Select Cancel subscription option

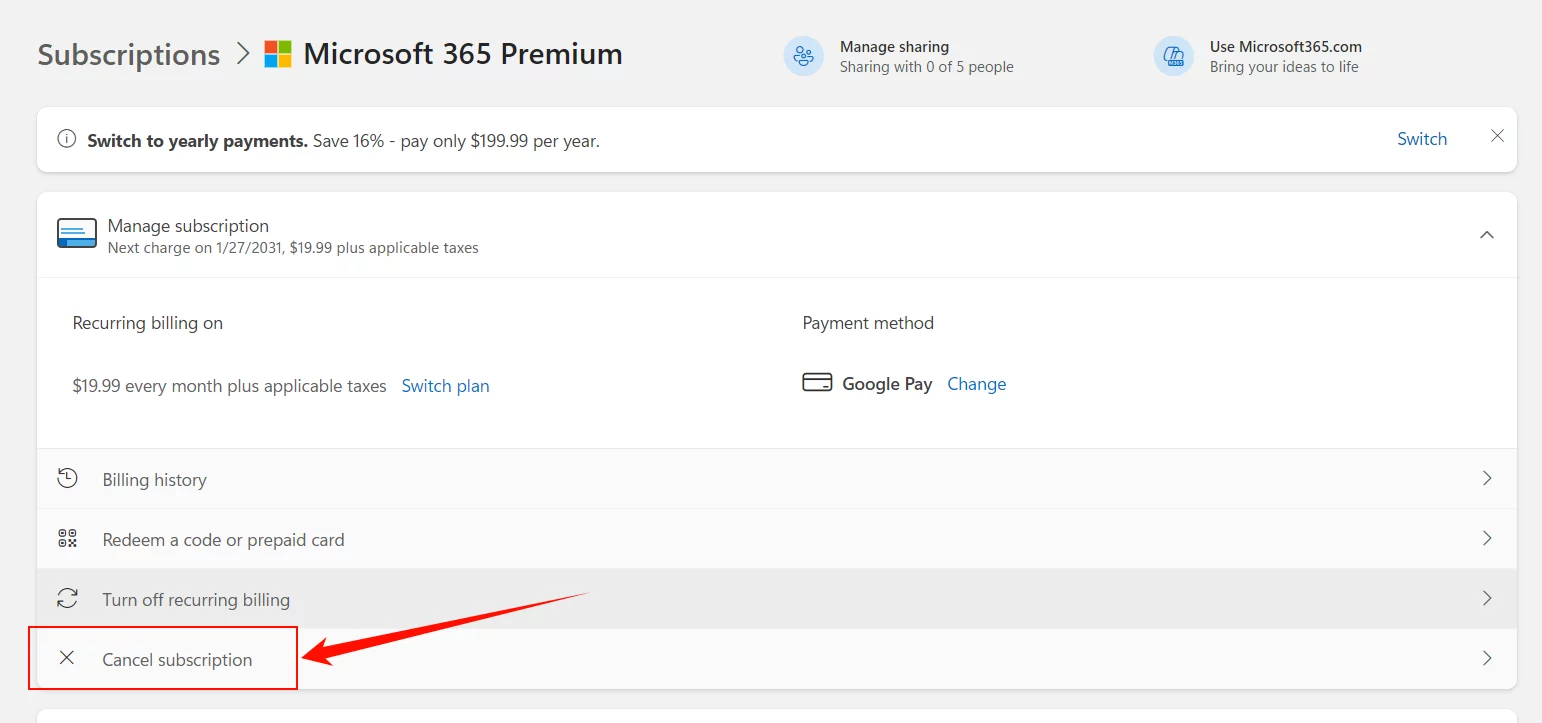pyautogui.click(x=177, y=660)
